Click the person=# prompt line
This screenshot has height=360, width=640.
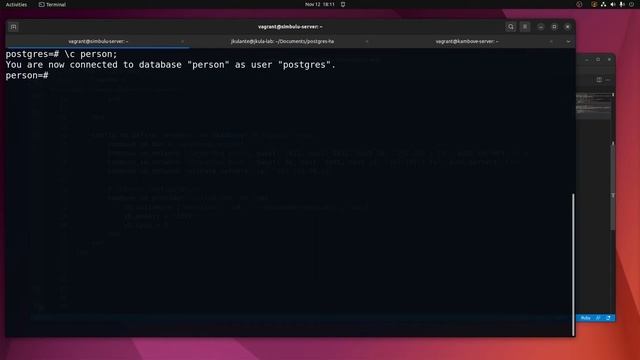click(27, 76)
